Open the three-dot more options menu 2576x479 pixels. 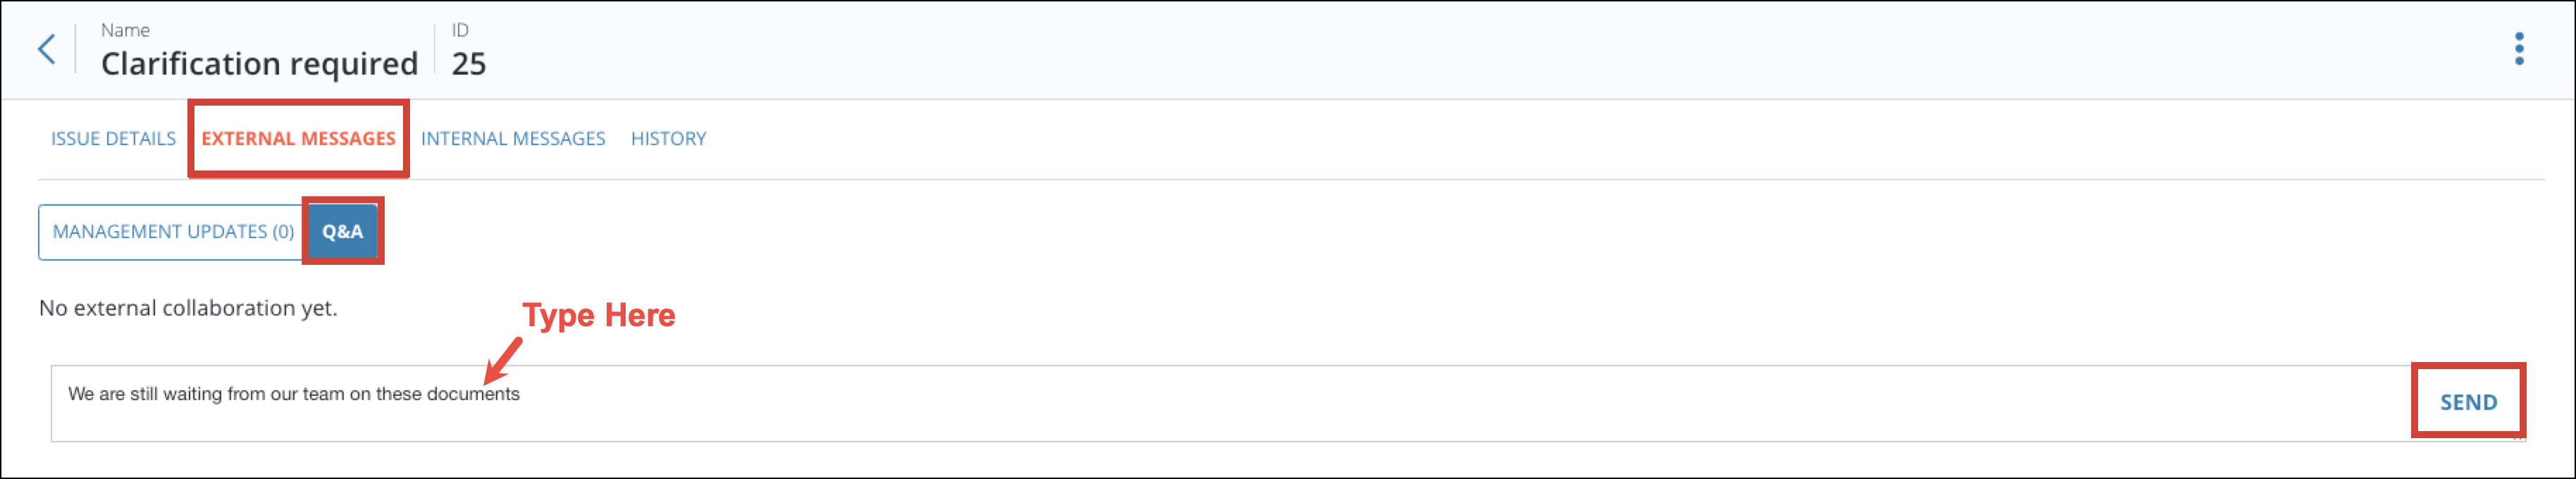(x=2519, y=49)
